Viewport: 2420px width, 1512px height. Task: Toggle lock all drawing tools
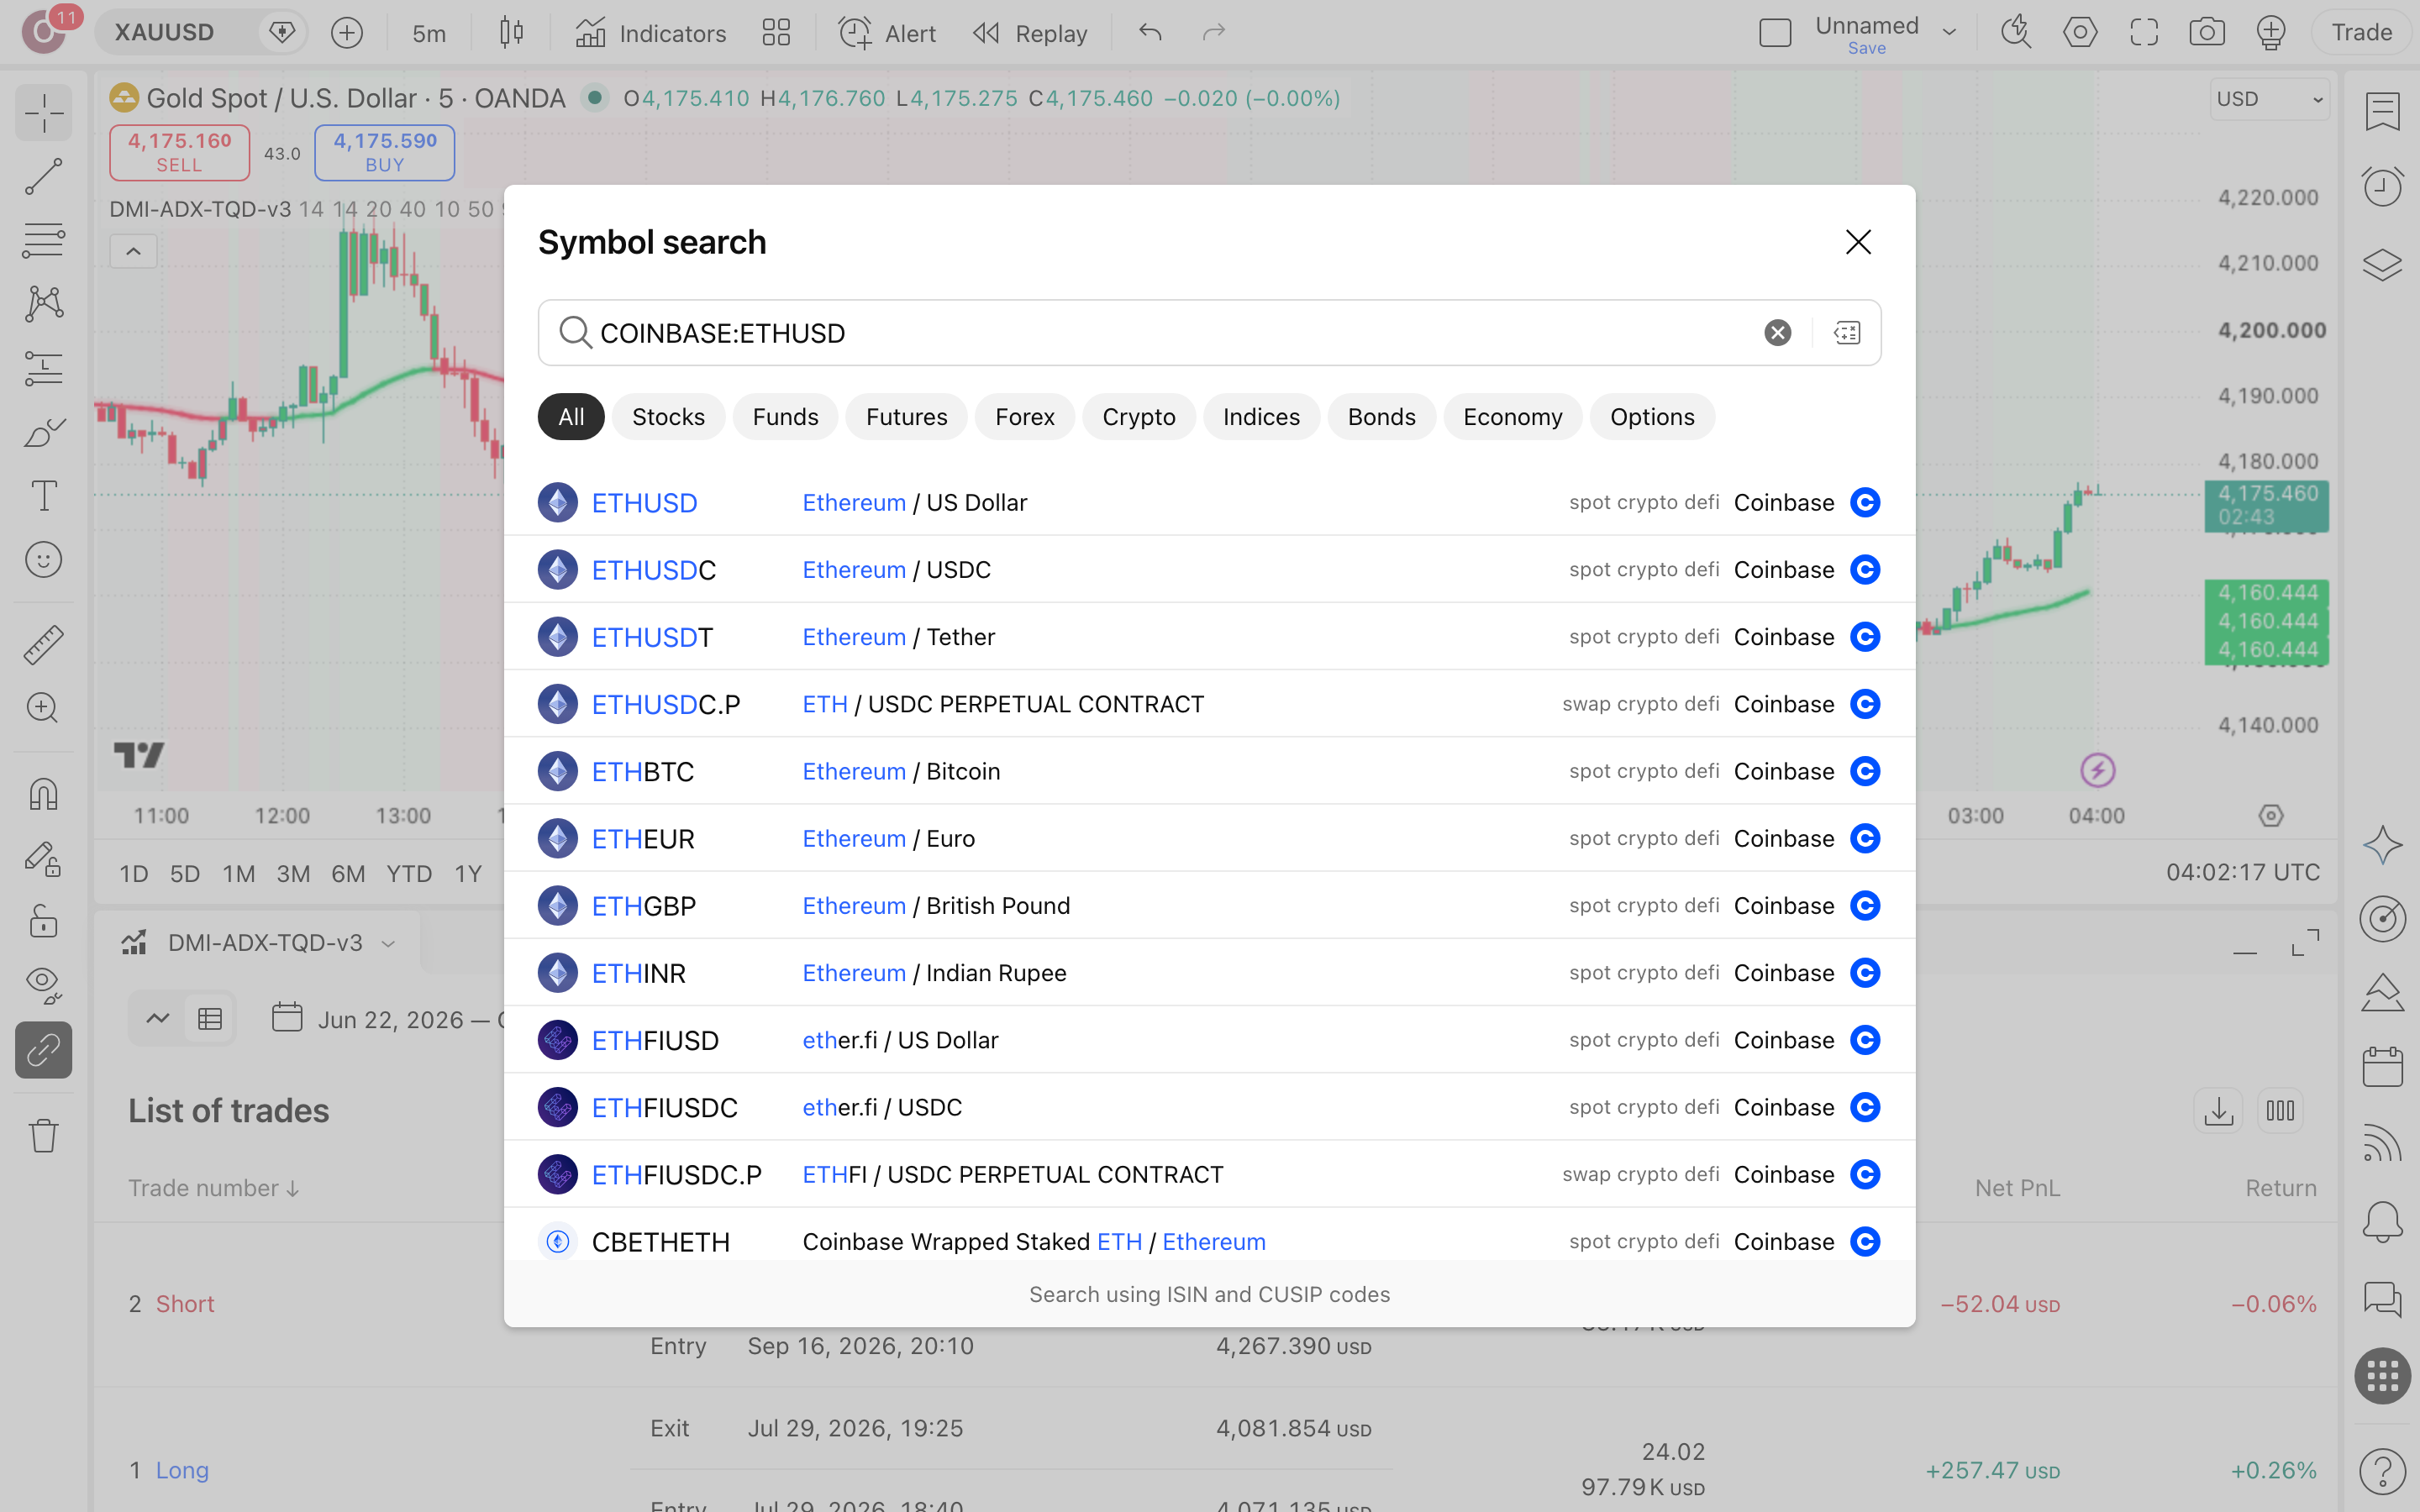click(43, 921)
